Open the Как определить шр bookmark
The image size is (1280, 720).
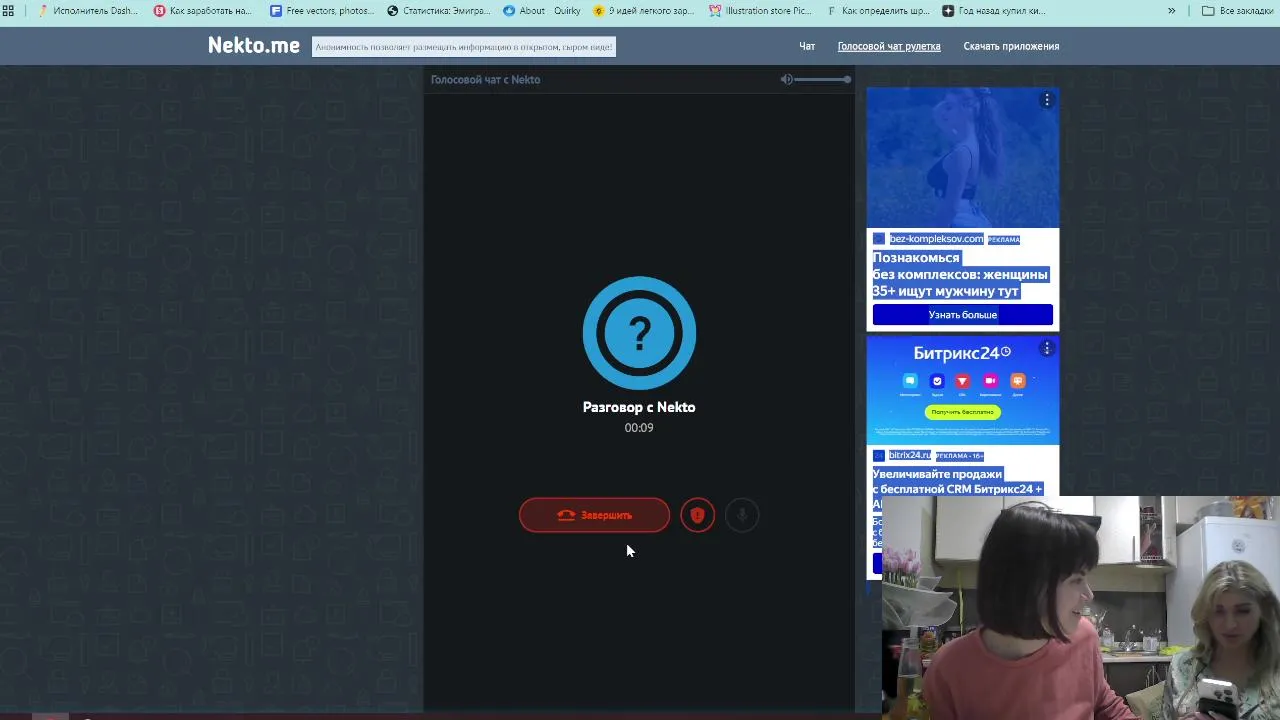[879, 11]
